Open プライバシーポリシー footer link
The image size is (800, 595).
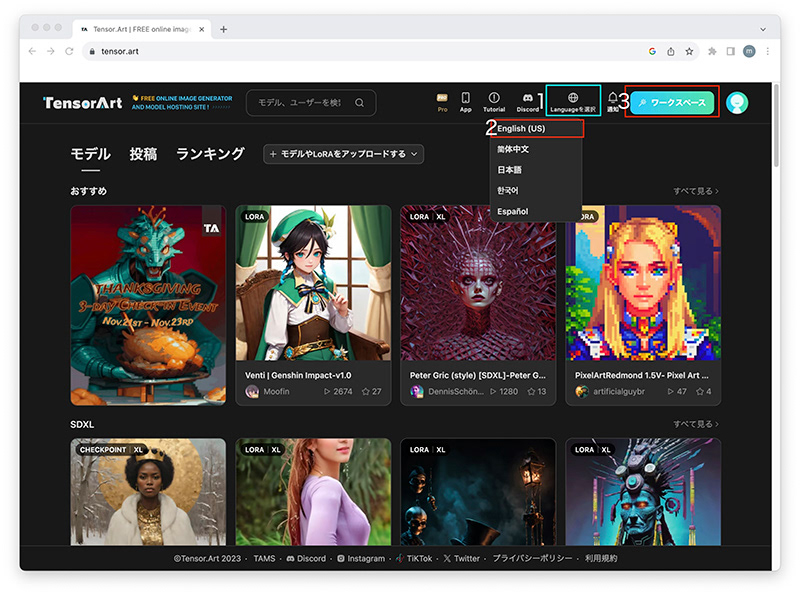[x=532, y=558]
